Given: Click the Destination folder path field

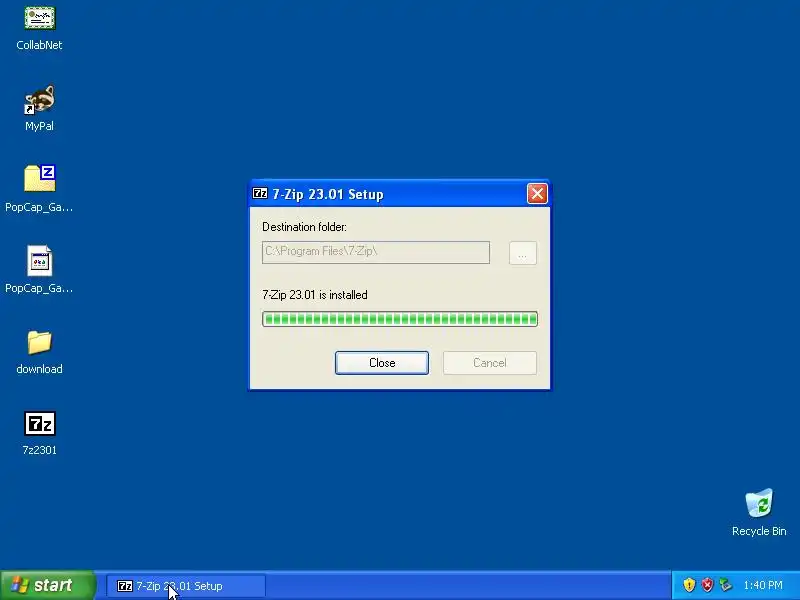Looking at the screenshot, I should [376, 253].
